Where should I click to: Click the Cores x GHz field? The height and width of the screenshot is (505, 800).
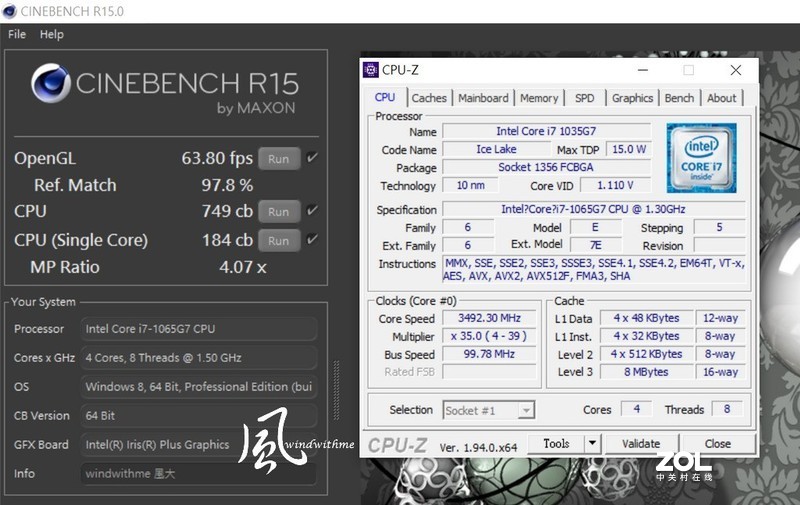point(198,358)
